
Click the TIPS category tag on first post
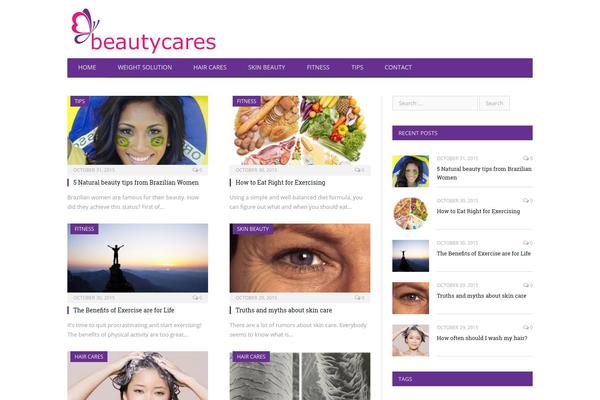coord(80,101)
